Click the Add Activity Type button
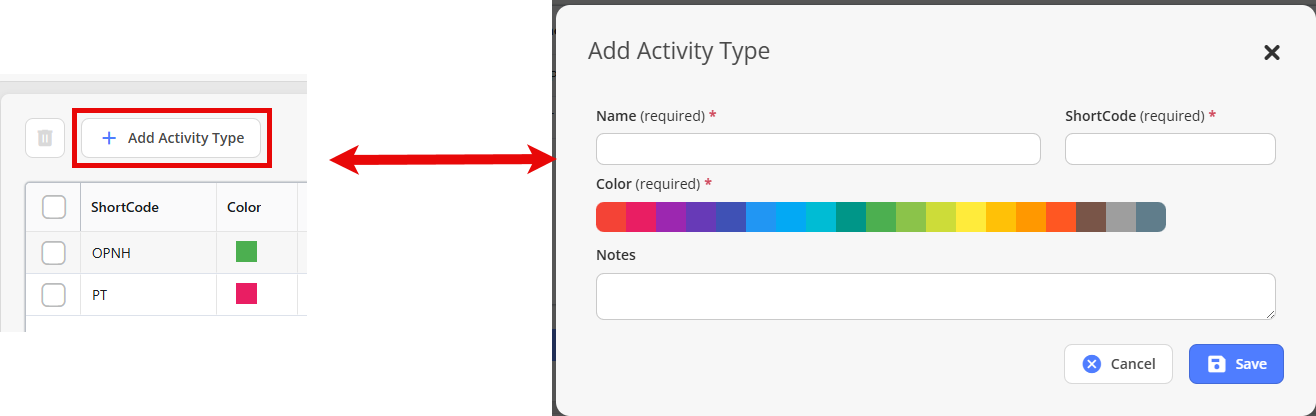 pos(172,139)
